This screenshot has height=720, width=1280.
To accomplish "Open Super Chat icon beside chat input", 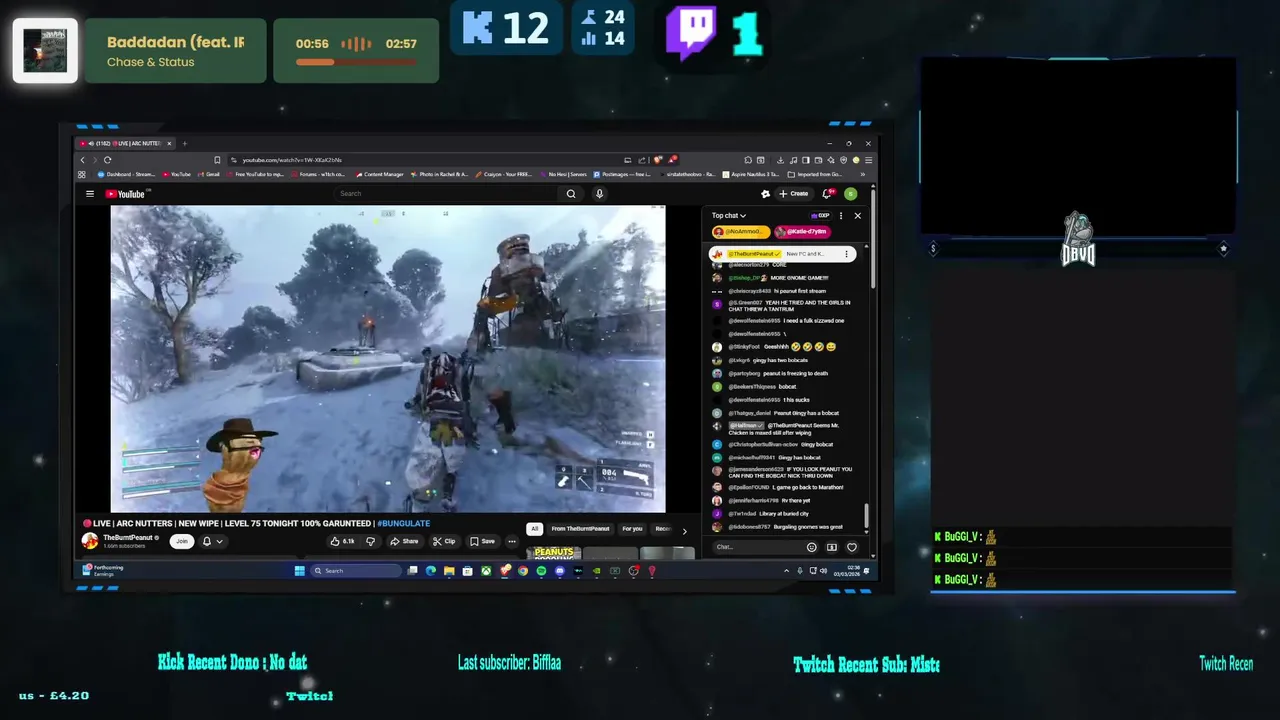I will coord(831,547).
